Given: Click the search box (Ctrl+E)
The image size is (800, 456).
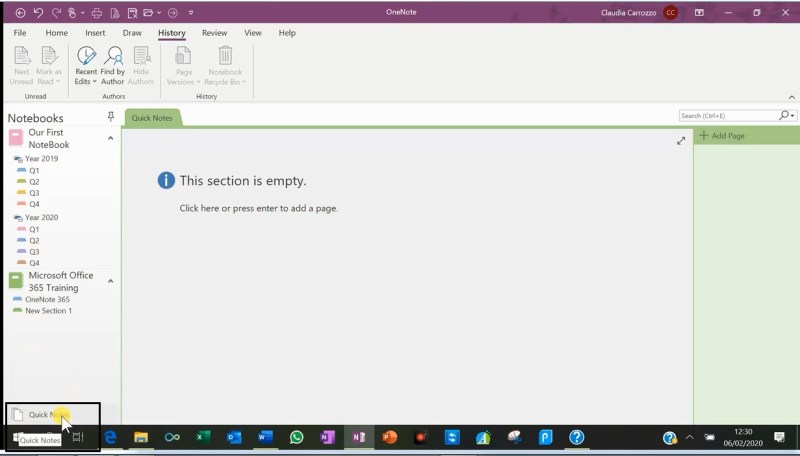Looking at the screenshot, I should pos(728,116).
